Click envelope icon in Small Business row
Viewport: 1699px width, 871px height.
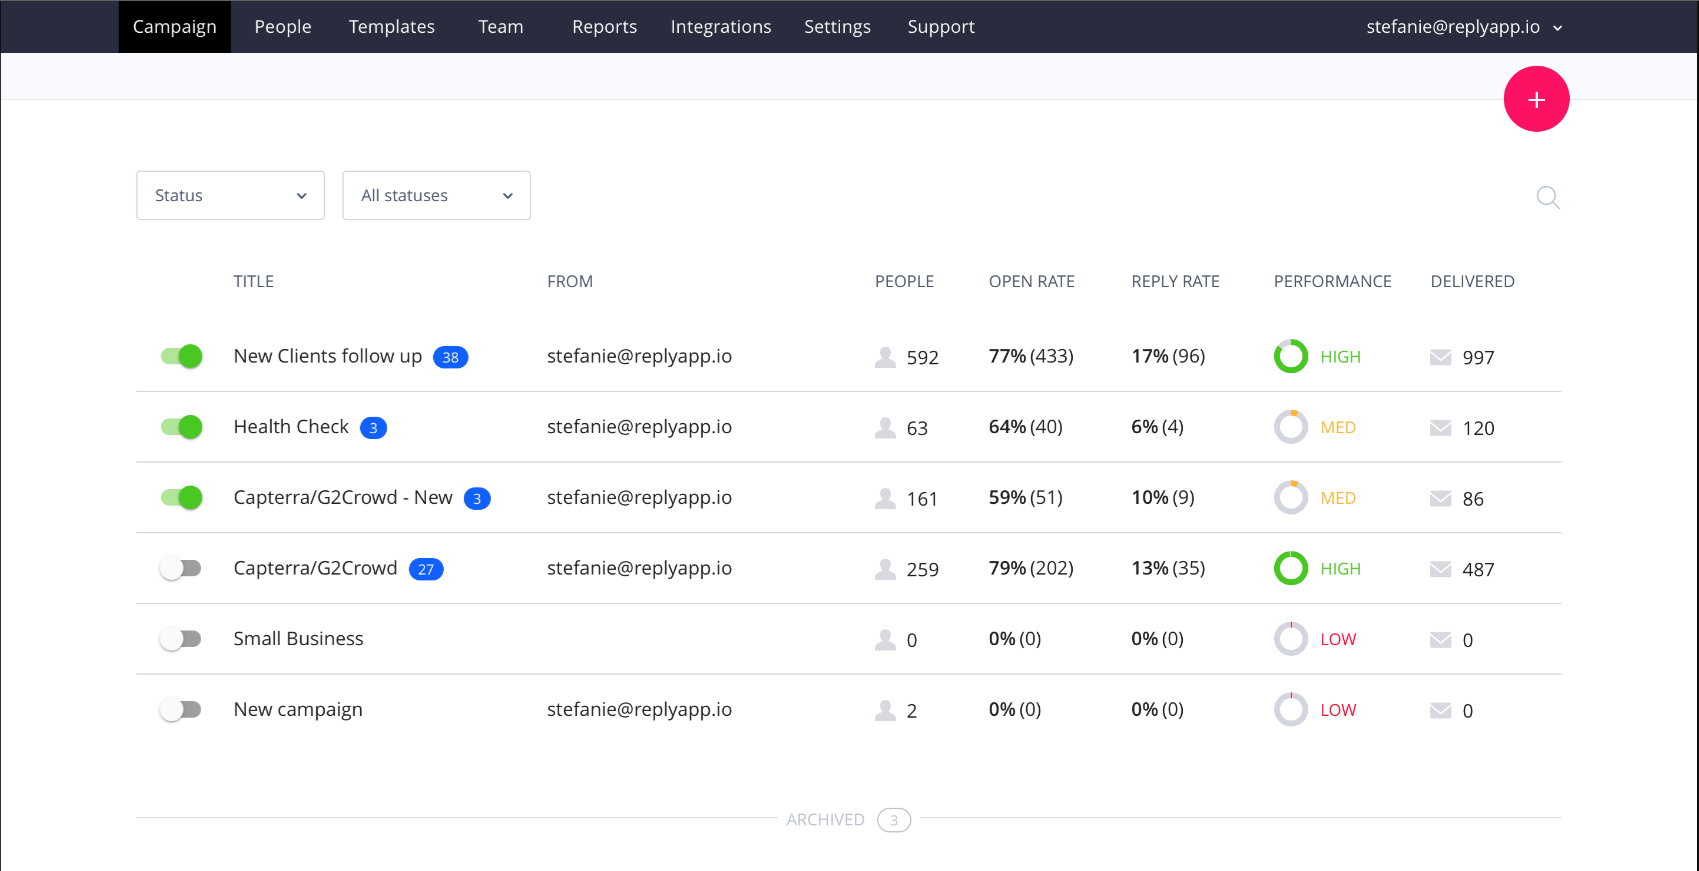1440,640
